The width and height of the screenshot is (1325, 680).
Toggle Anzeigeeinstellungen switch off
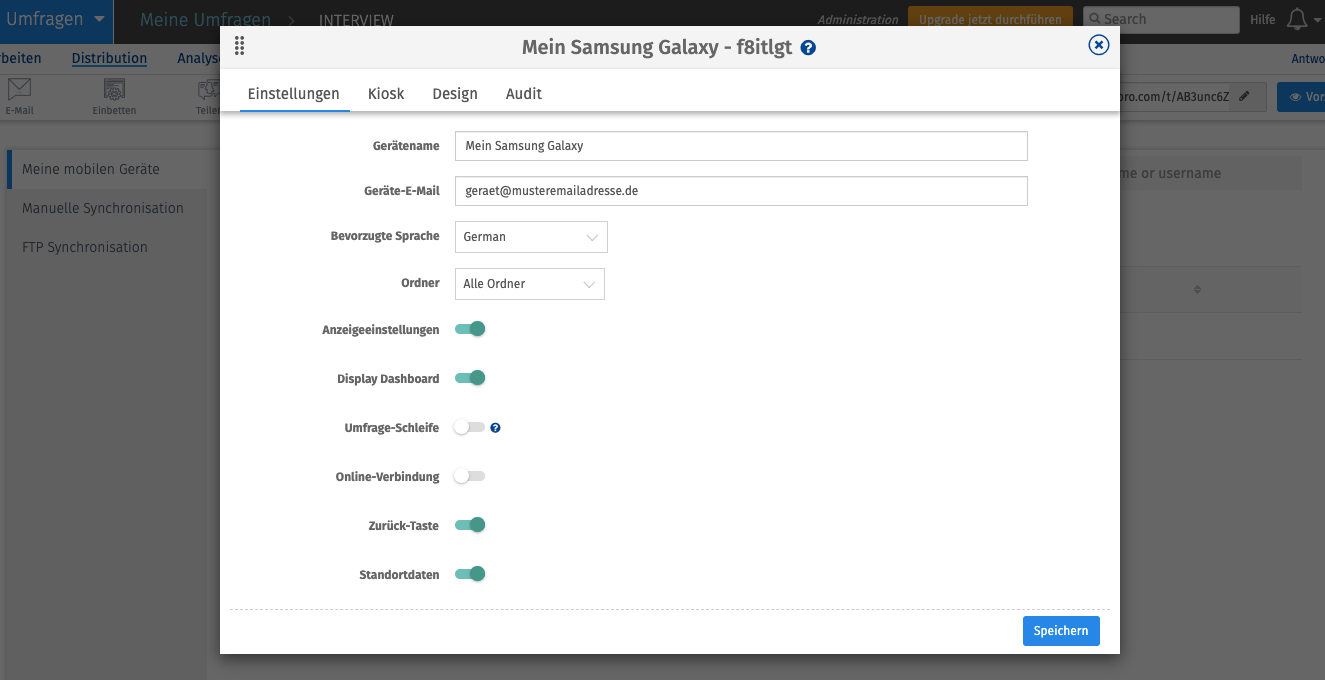(x=470, y=329)
